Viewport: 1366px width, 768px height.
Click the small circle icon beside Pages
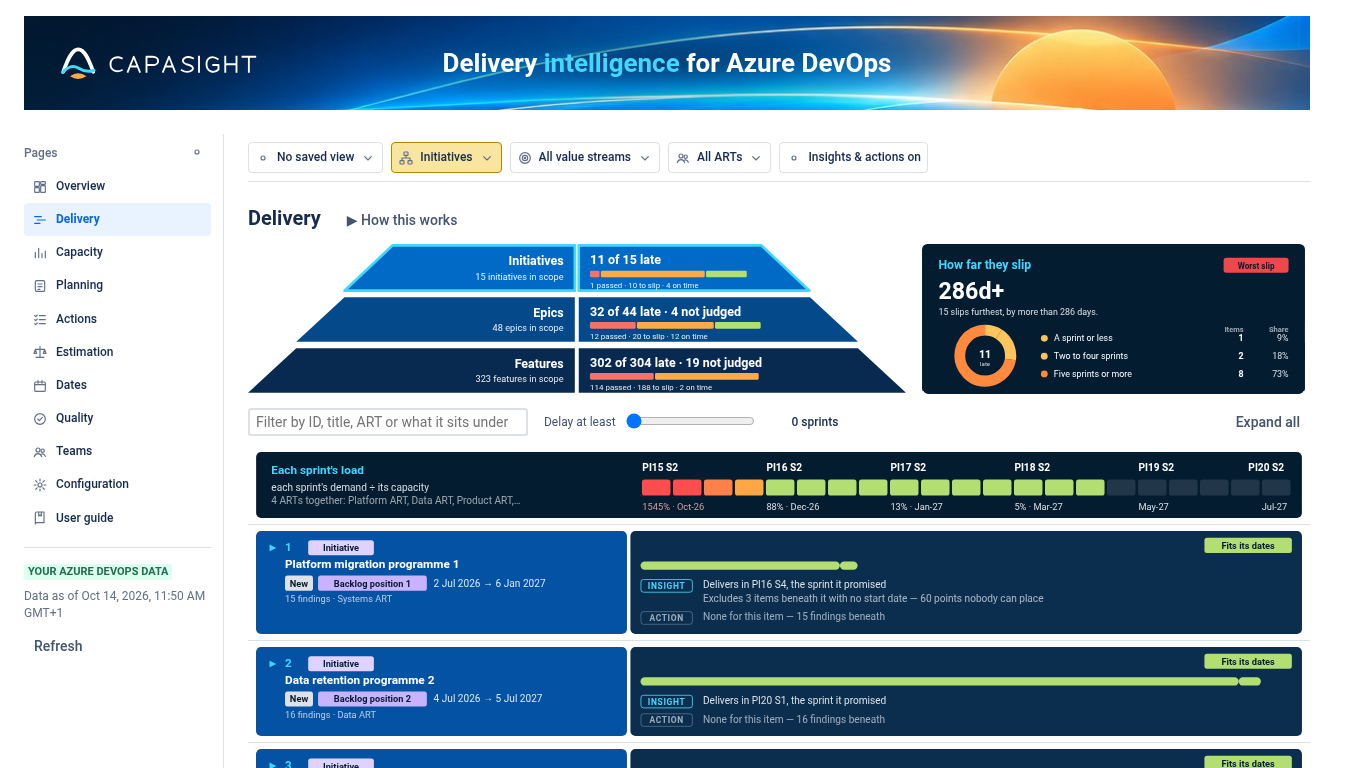click(197, 153)
